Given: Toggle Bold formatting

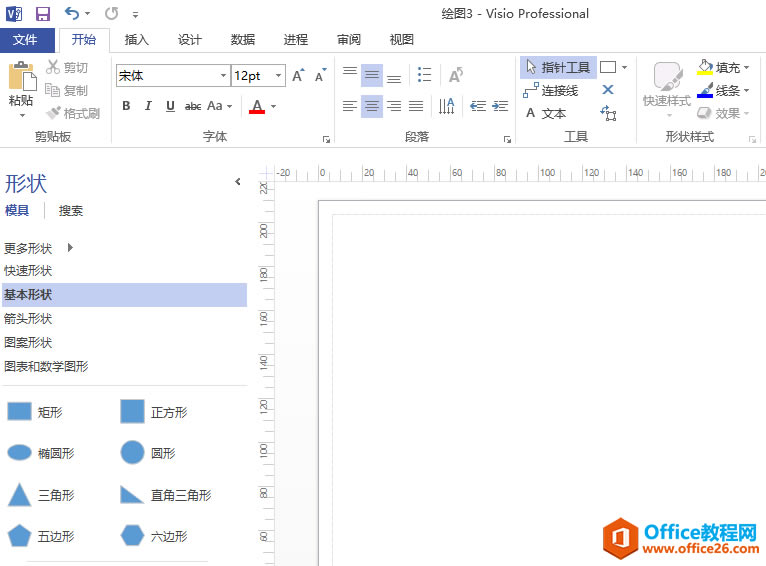Looking at the screenshot, I should [x=126, y=106].
